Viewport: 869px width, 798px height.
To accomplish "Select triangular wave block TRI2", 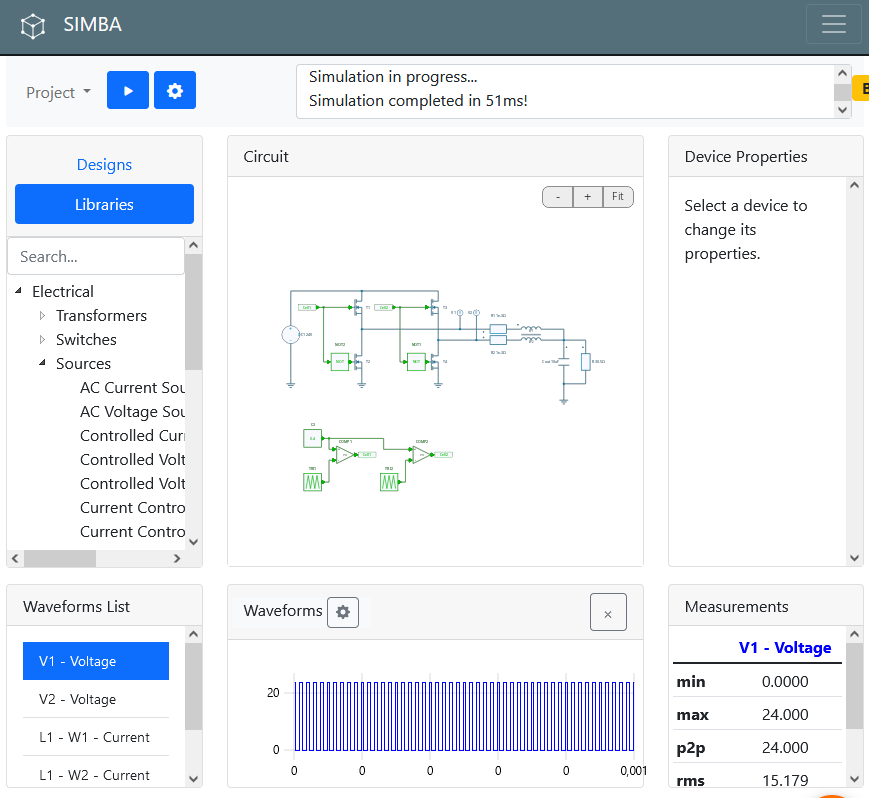I will coord(389,482).
